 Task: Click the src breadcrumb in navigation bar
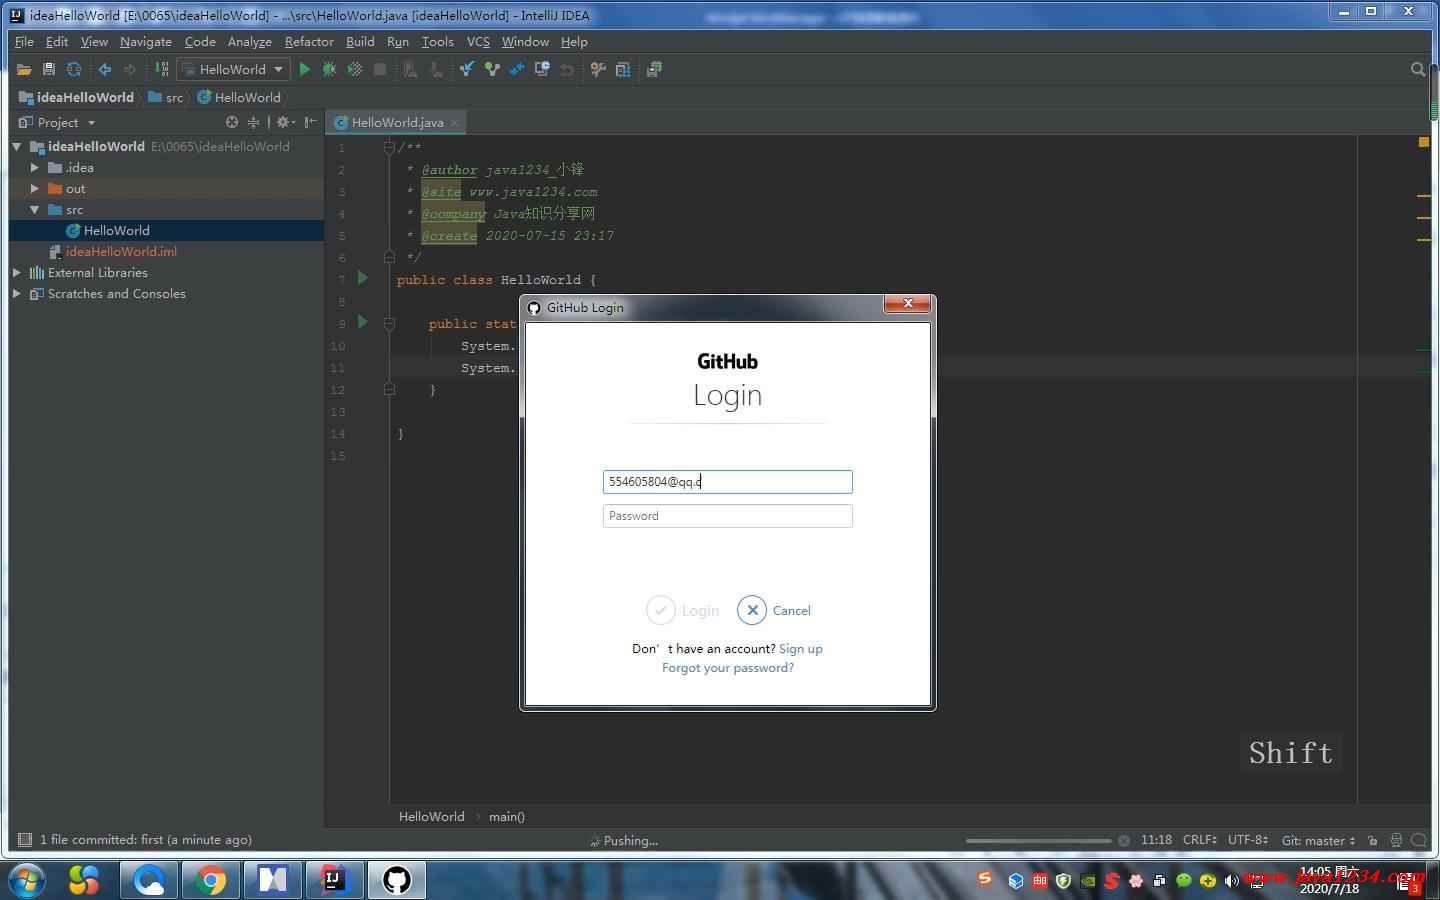pos(166,97)
